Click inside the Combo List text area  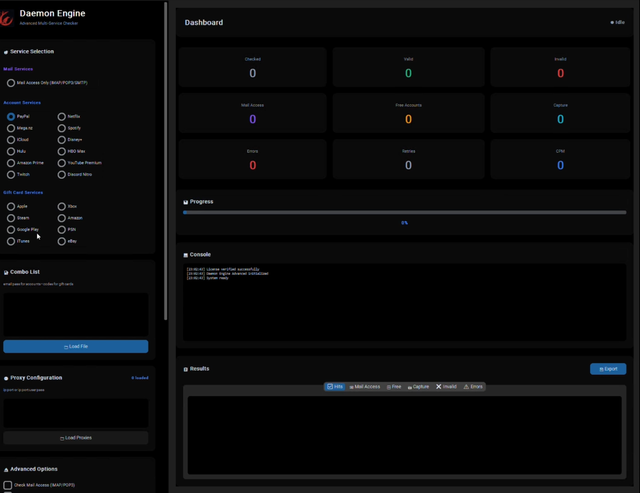click(x=76, y=315)
